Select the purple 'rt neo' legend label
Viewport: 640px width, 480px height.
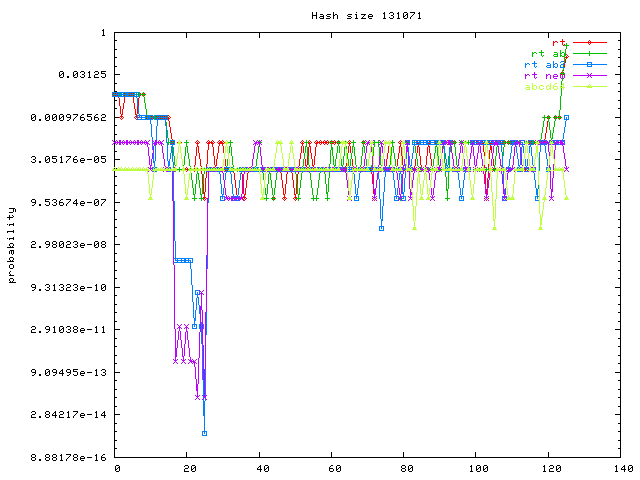click(x=545, y=76)
